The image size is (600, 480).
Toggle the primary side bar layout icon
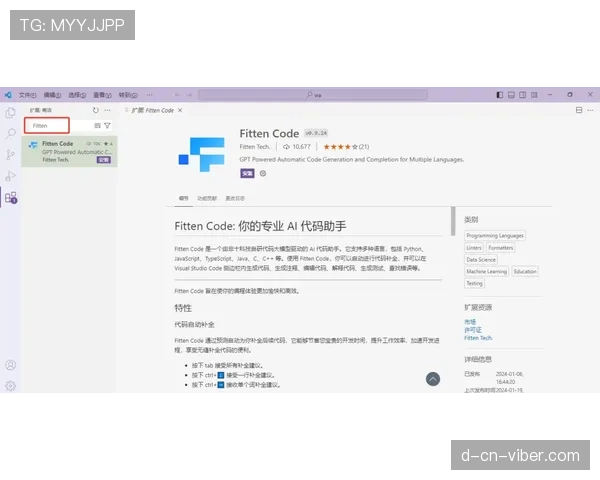(500, 95)
